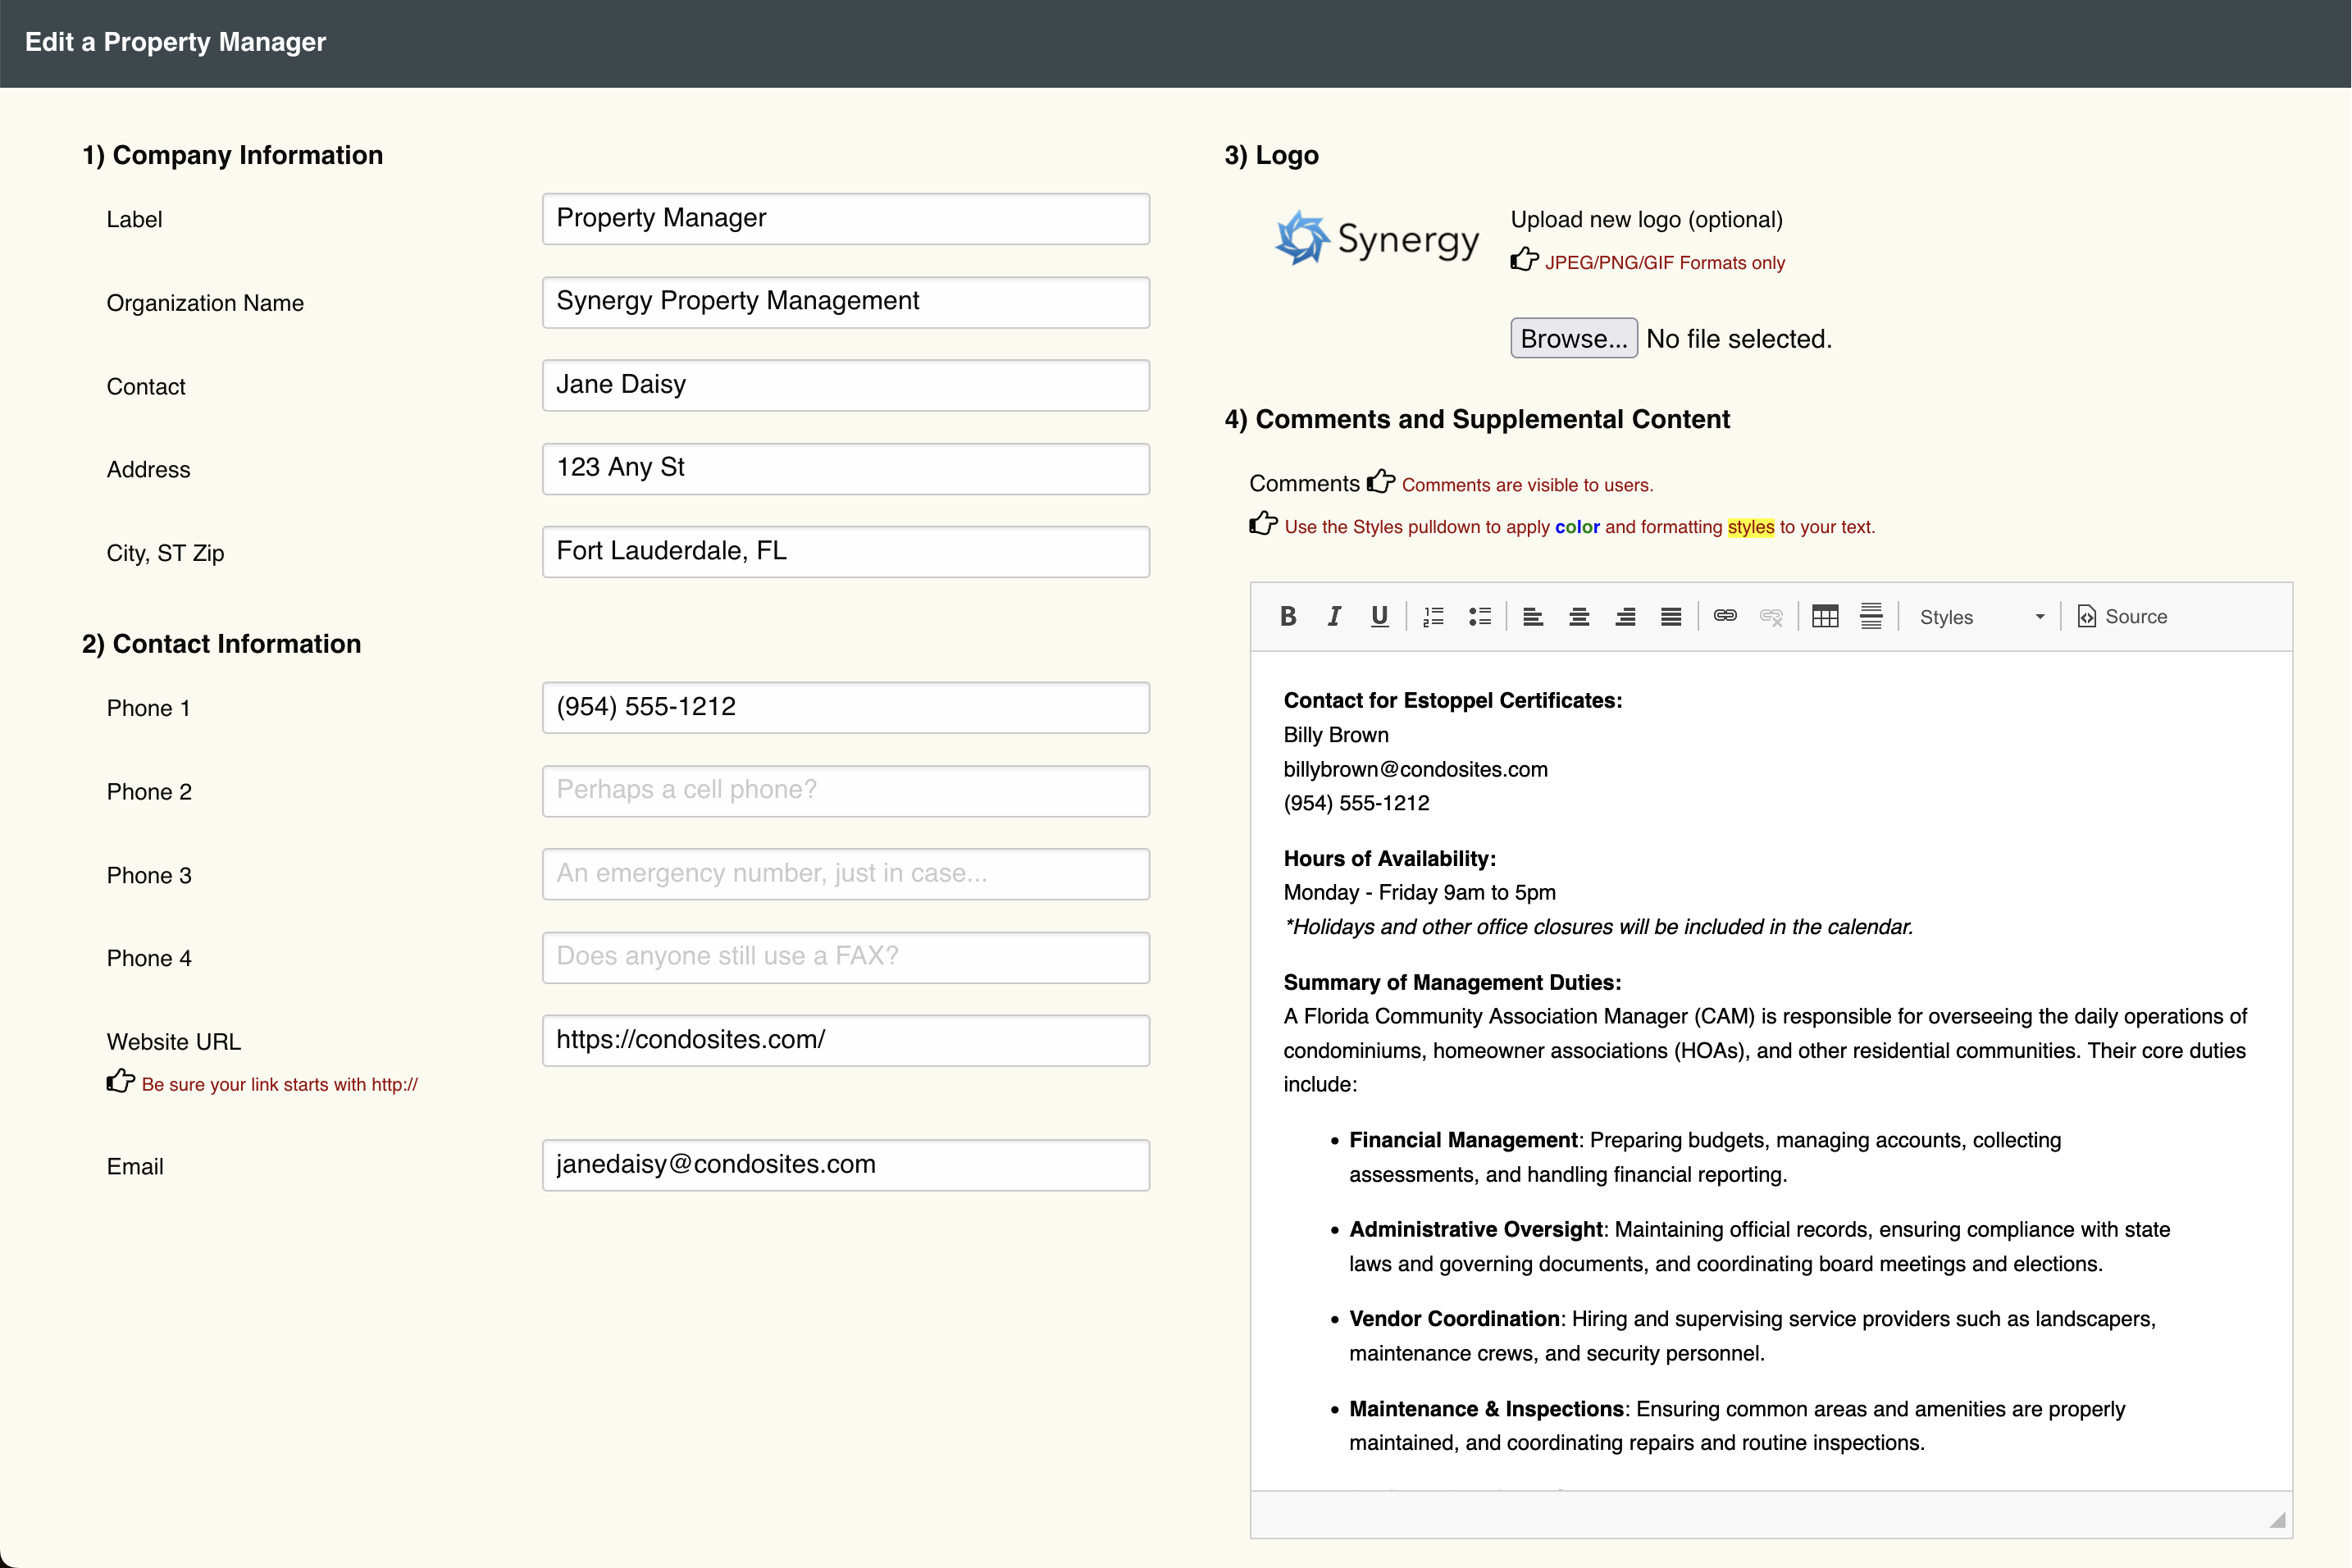Insert a bulleted list
Viewport: 2352px width, 1568px height.
tap(1480, 617)
